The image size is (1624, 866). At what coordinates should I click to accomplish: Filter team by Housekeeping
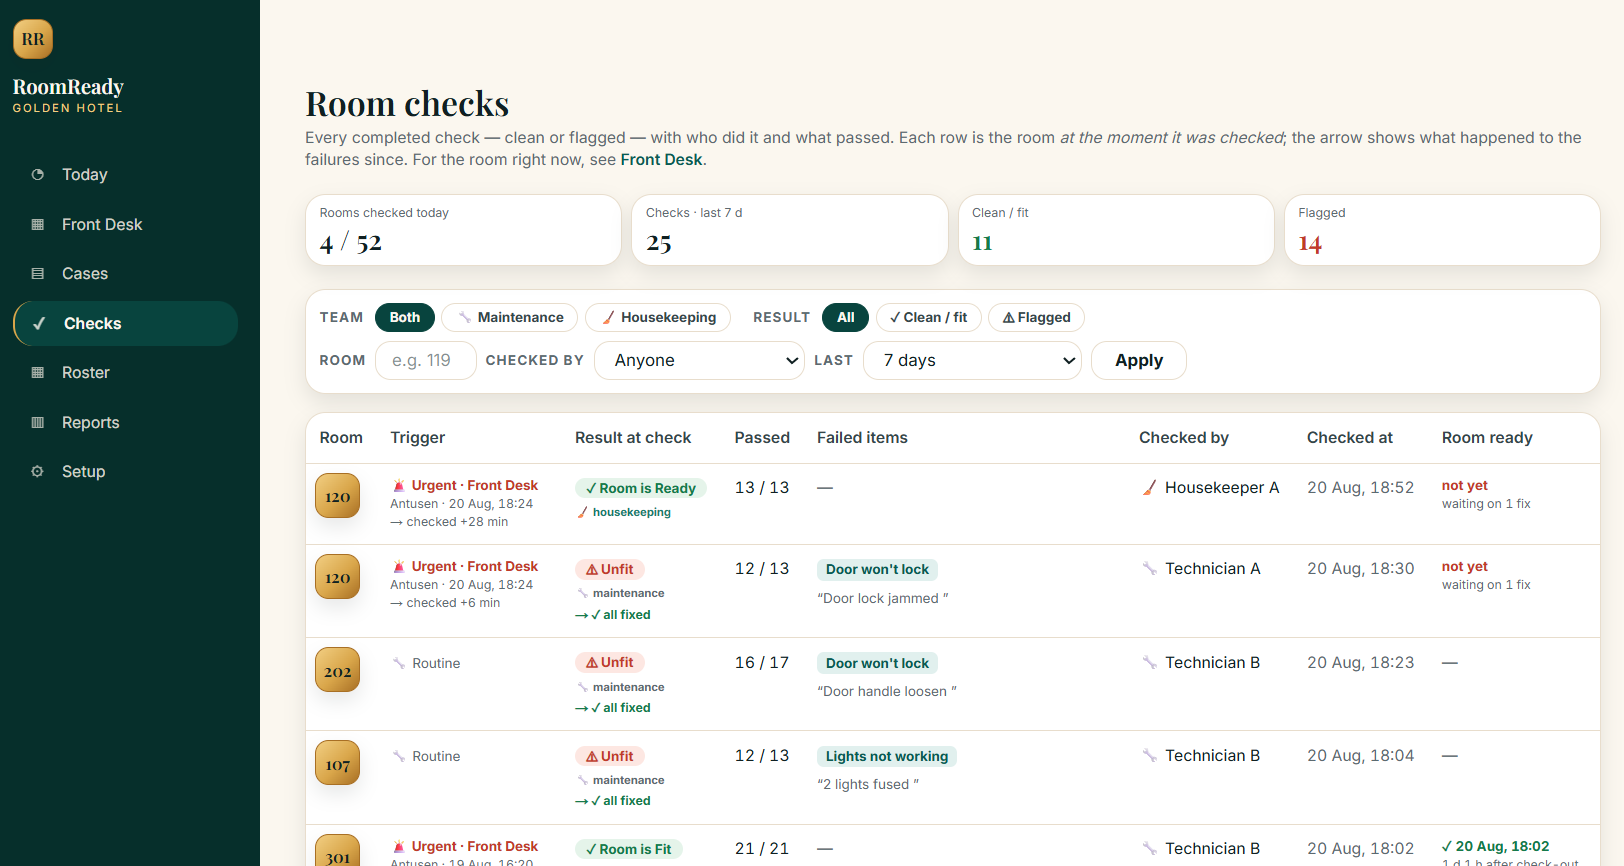pos(658,317)
